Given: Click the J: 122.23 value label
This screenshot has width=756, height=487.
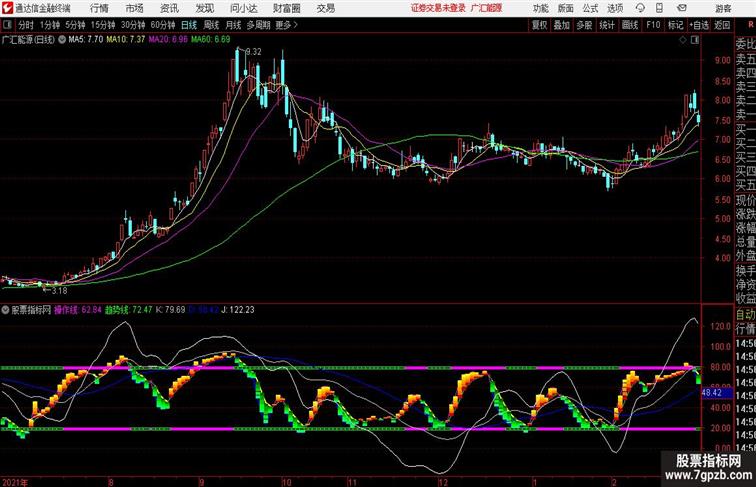Looking at the screenshot, I should tap(238, 310).
